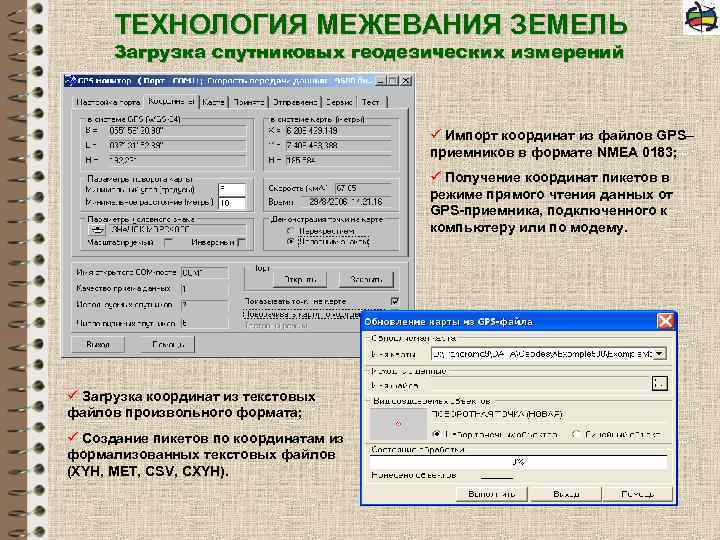Select the 'Координаты' tab in GPS monitor

coord(172,101)
